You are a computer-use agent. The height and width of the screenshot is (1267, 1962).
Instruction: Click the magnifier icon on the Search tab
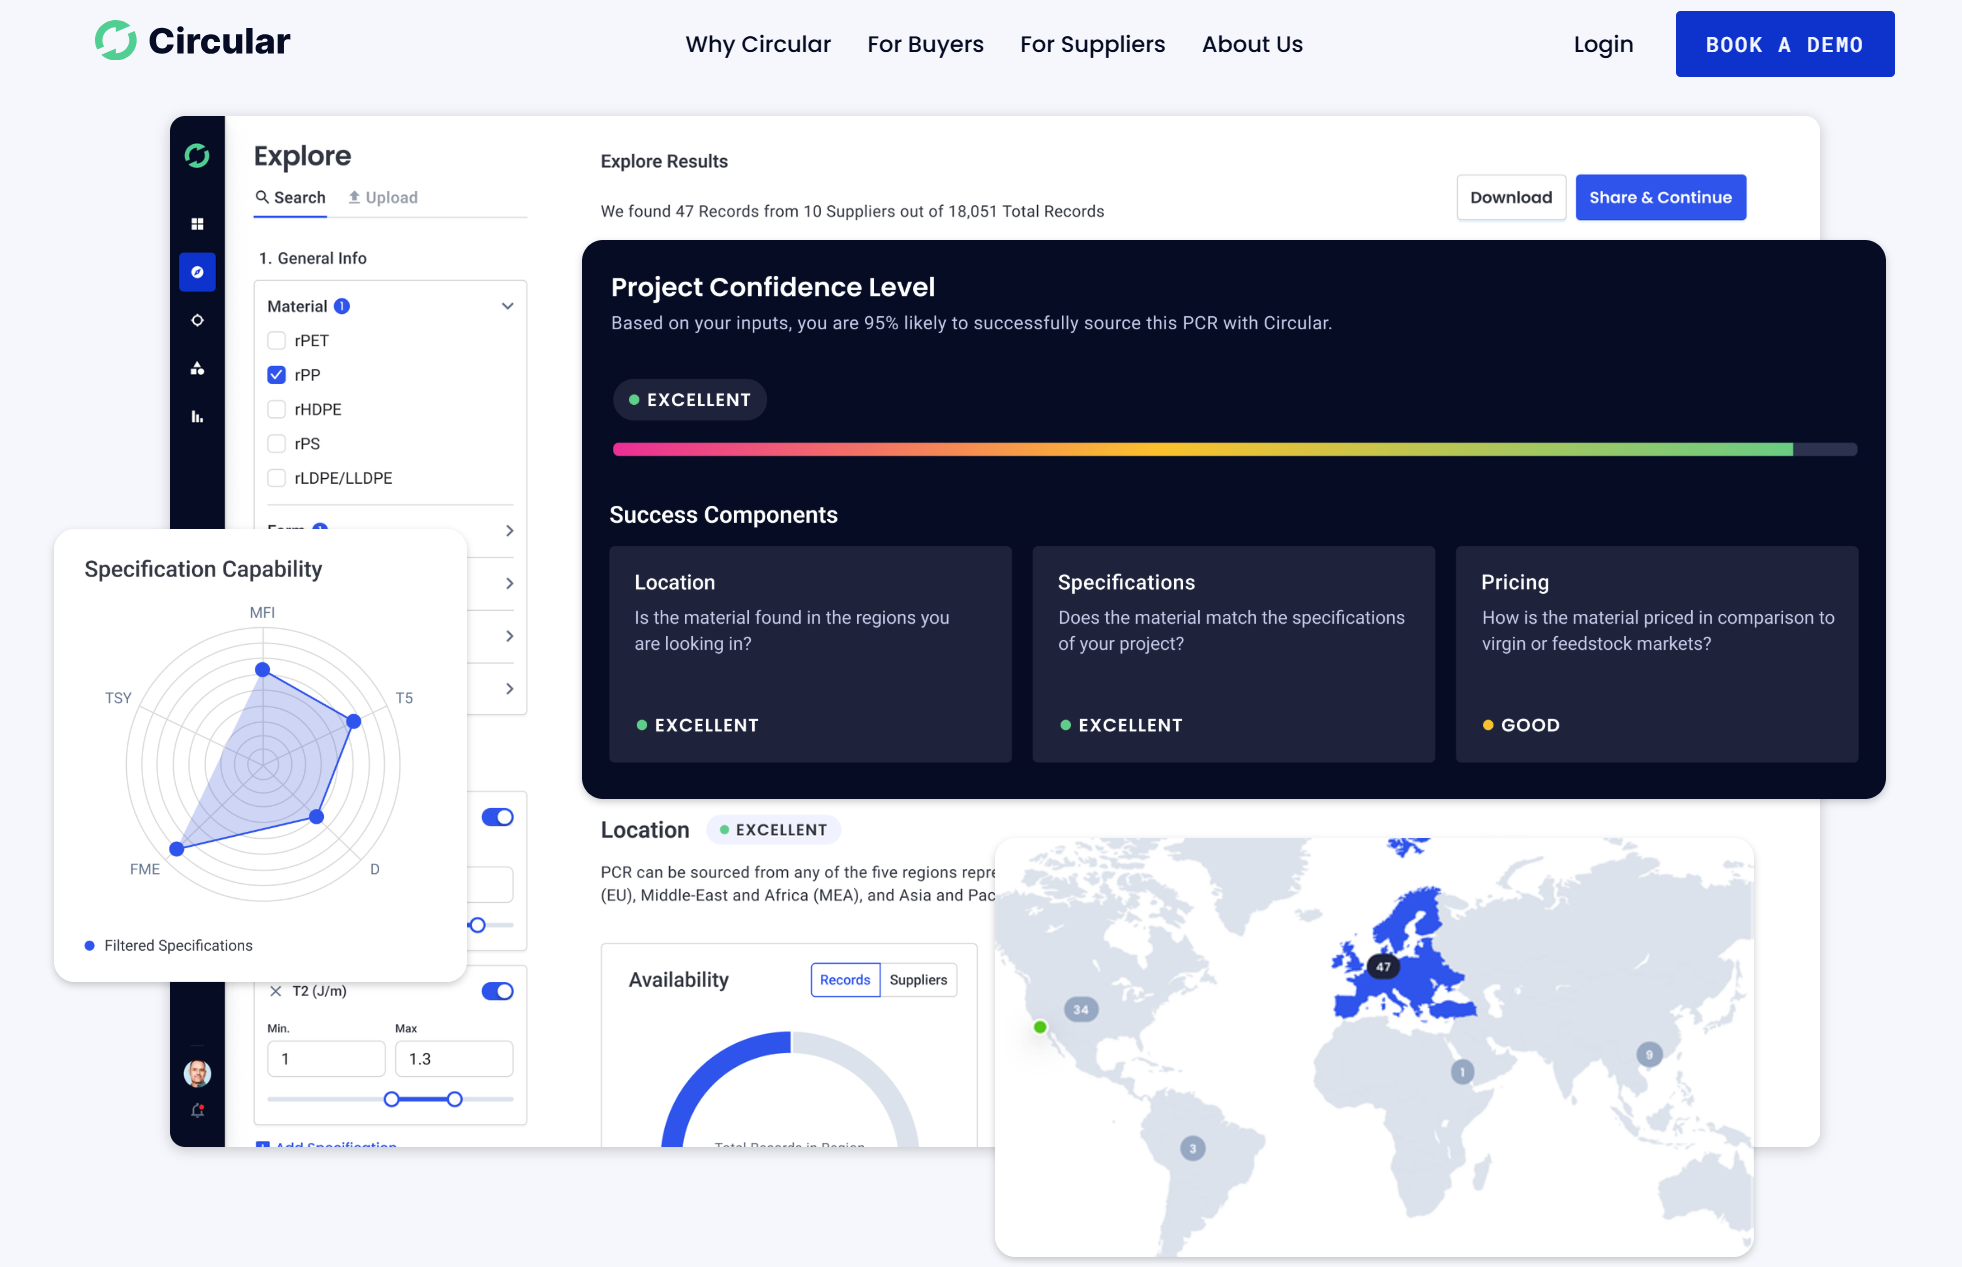pos(262,197)
